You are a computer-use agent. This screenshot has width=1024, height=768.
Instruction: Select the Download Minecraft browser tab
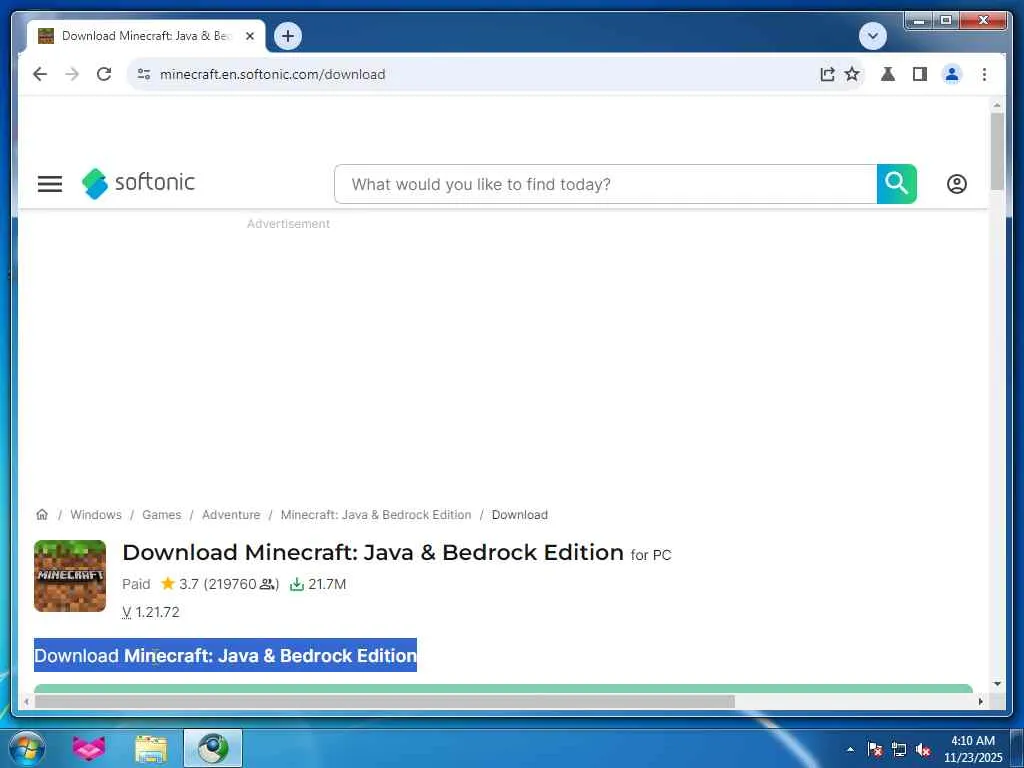pos(146,36)
